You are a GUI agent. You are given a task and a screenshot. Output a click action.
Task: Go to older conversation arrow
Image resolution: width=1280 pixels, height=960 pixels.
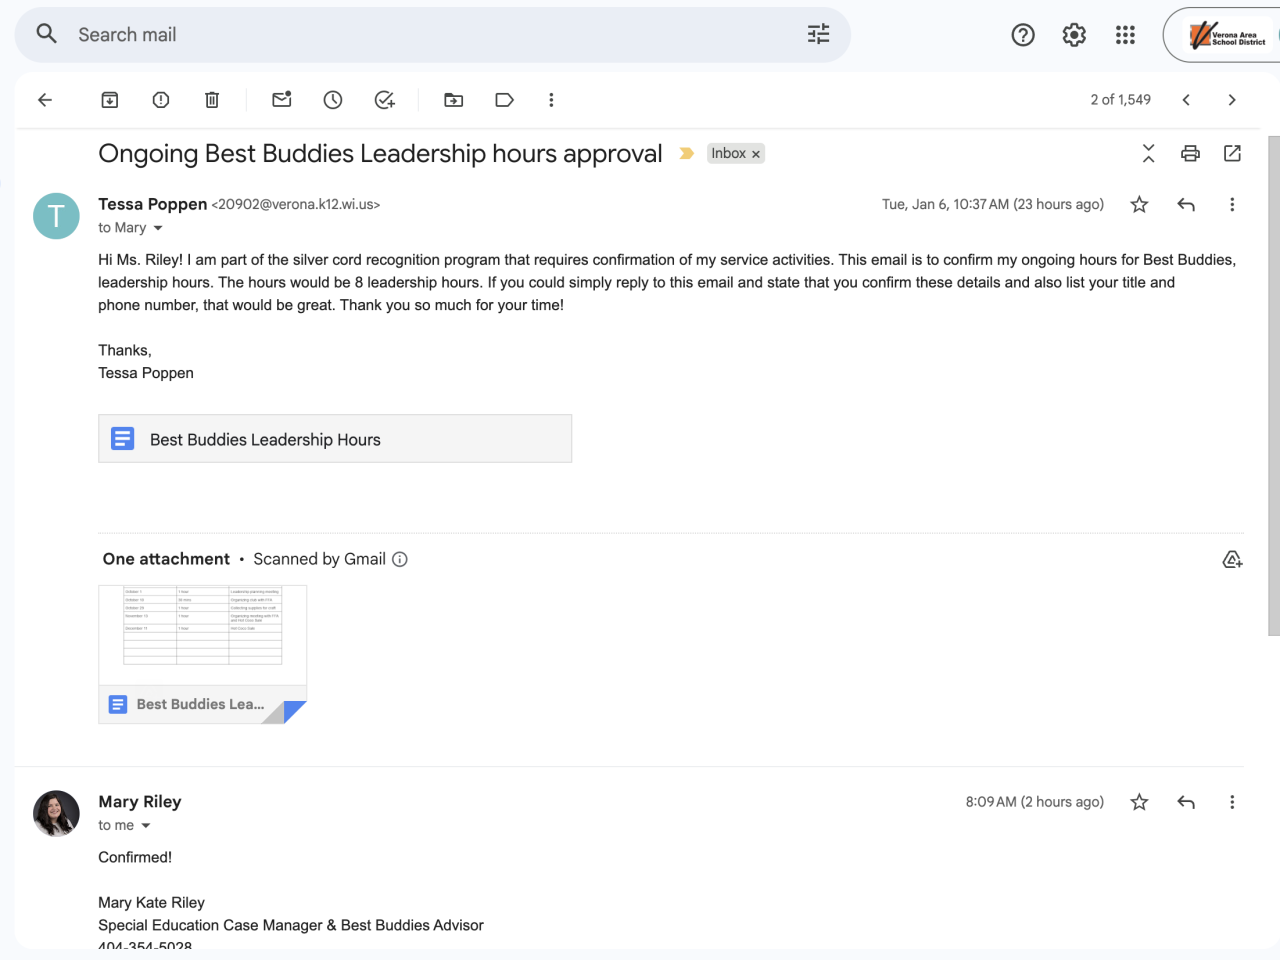pos(1232,100)
